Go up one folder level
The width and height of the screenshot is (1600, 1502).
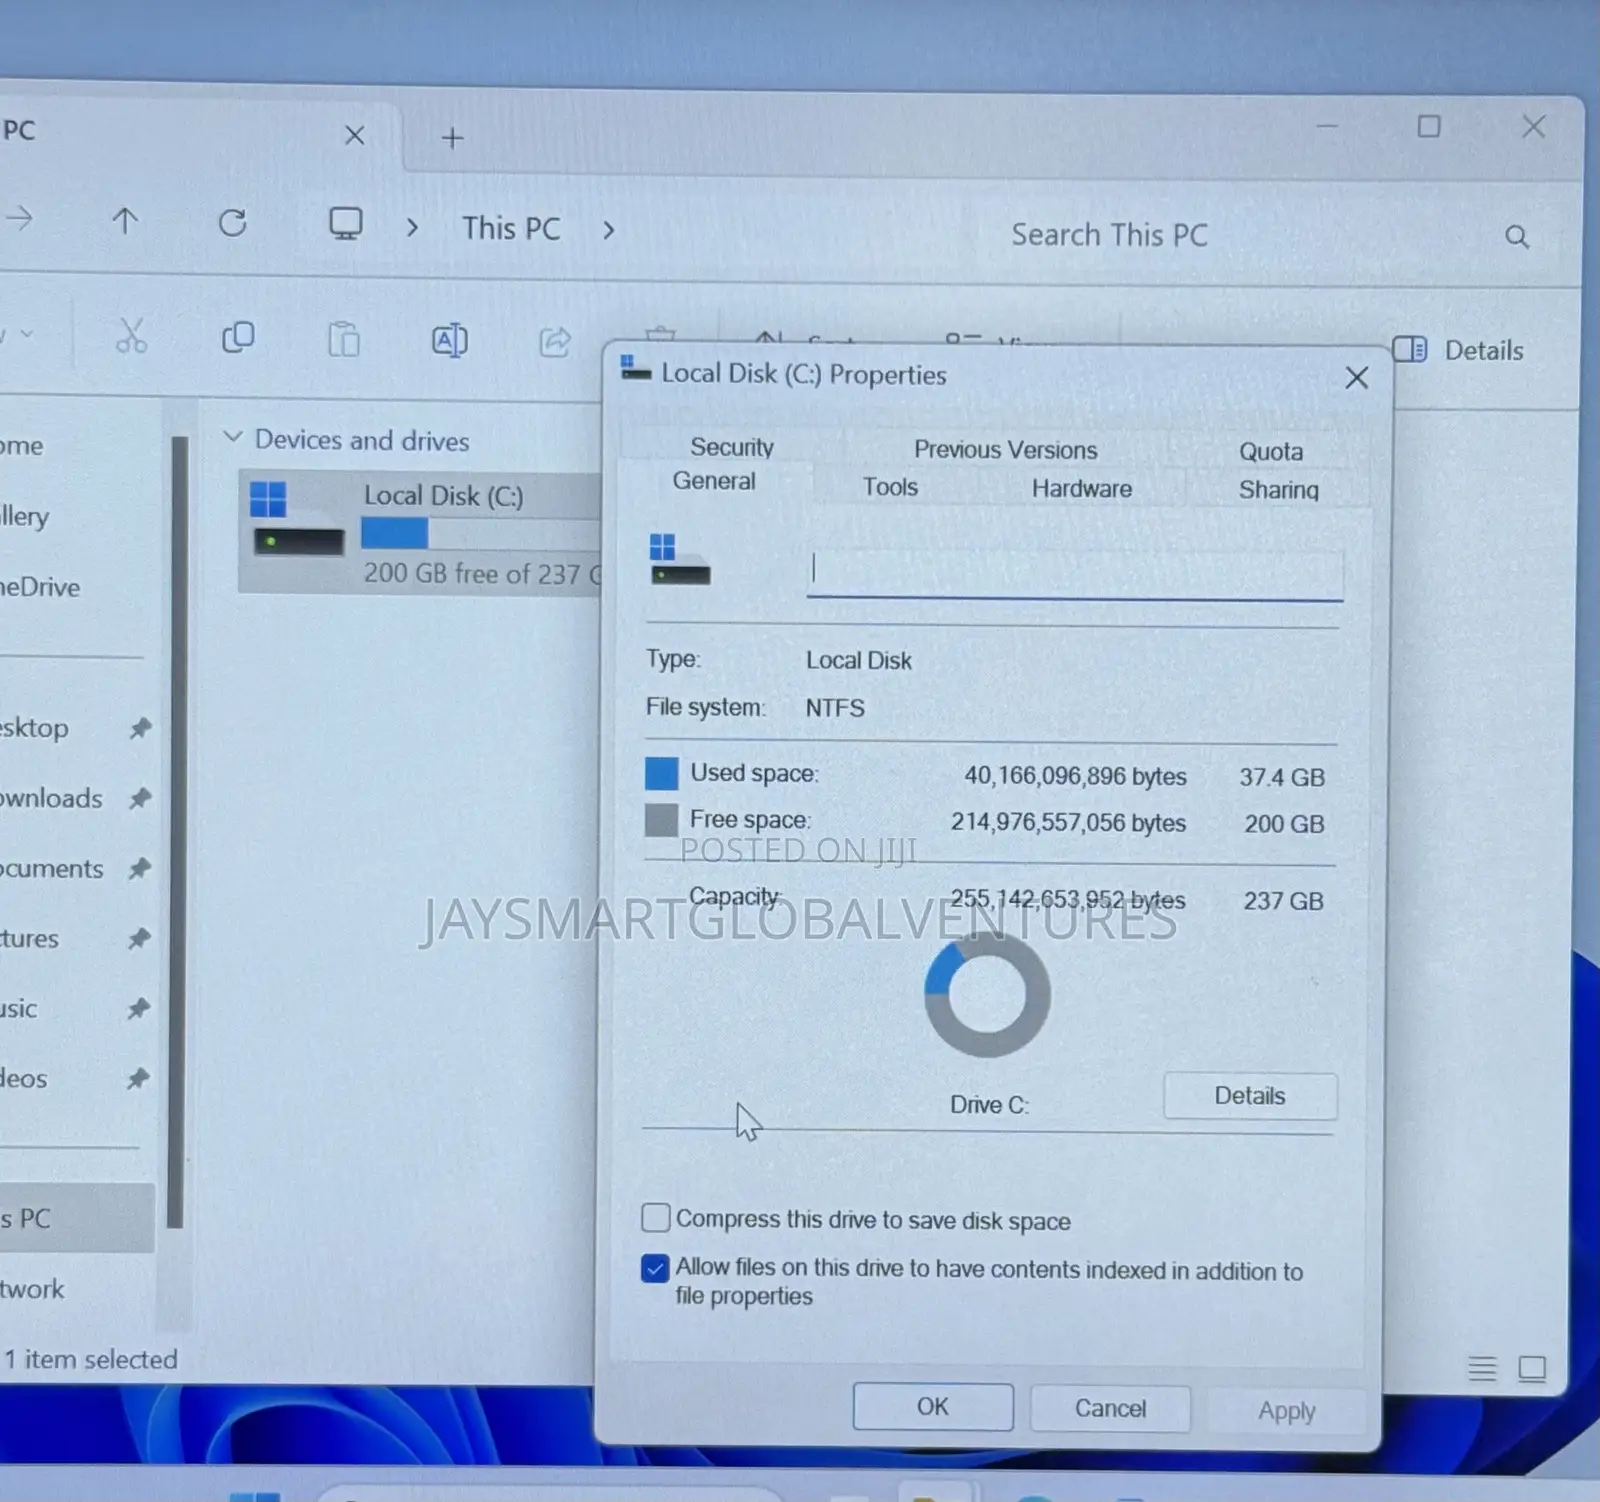click(x=125, y=221)
